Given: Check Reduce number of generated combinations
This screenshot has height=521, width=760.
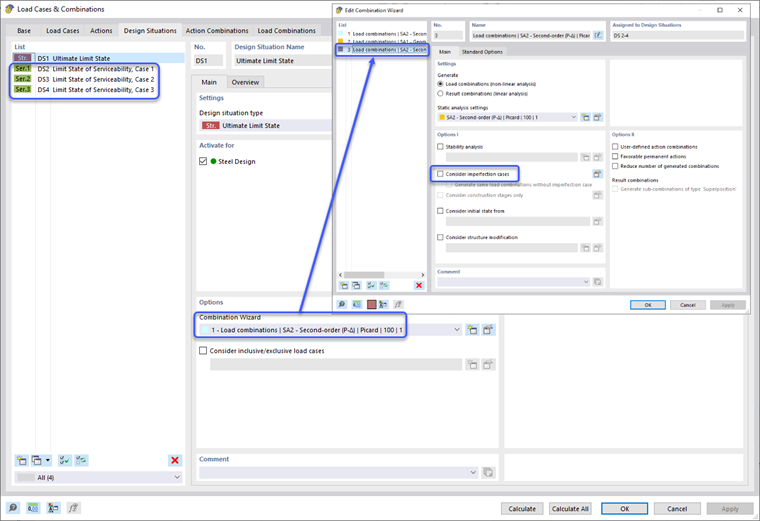Looking at the screenshot, I should [615, 166].
